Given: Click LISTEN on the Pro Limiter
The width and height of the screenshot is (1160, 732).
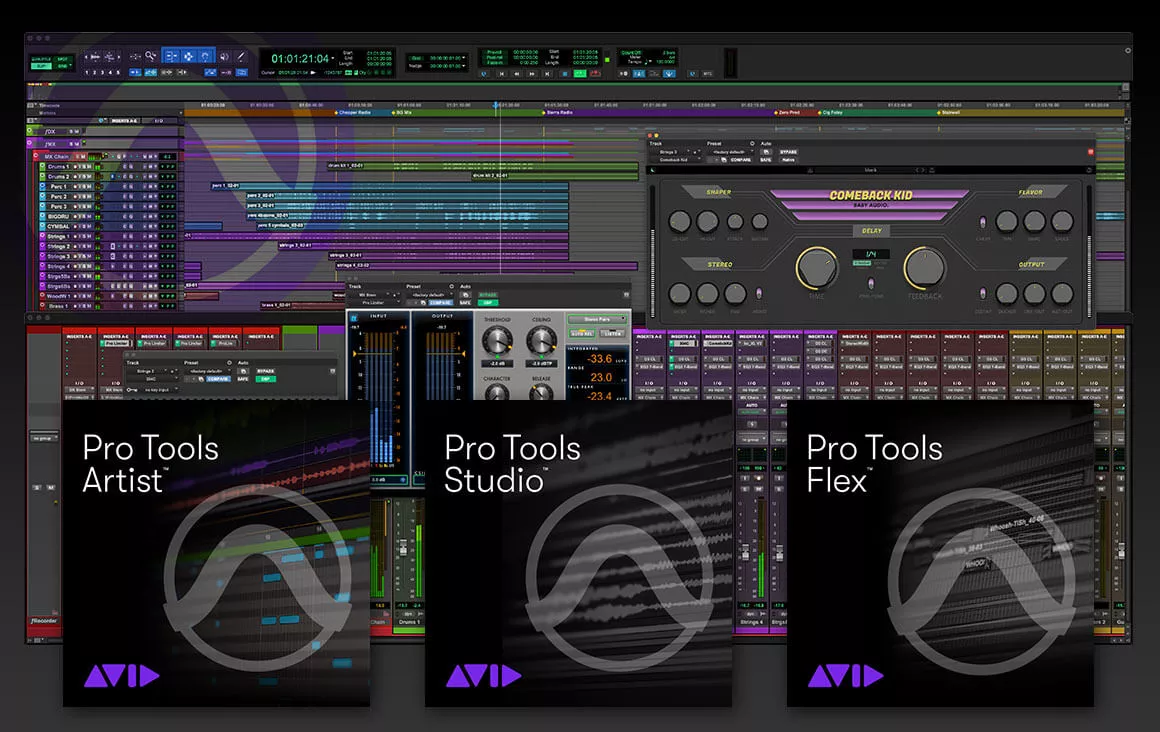Looking at the screenshot, I should [x=613, y=333].
